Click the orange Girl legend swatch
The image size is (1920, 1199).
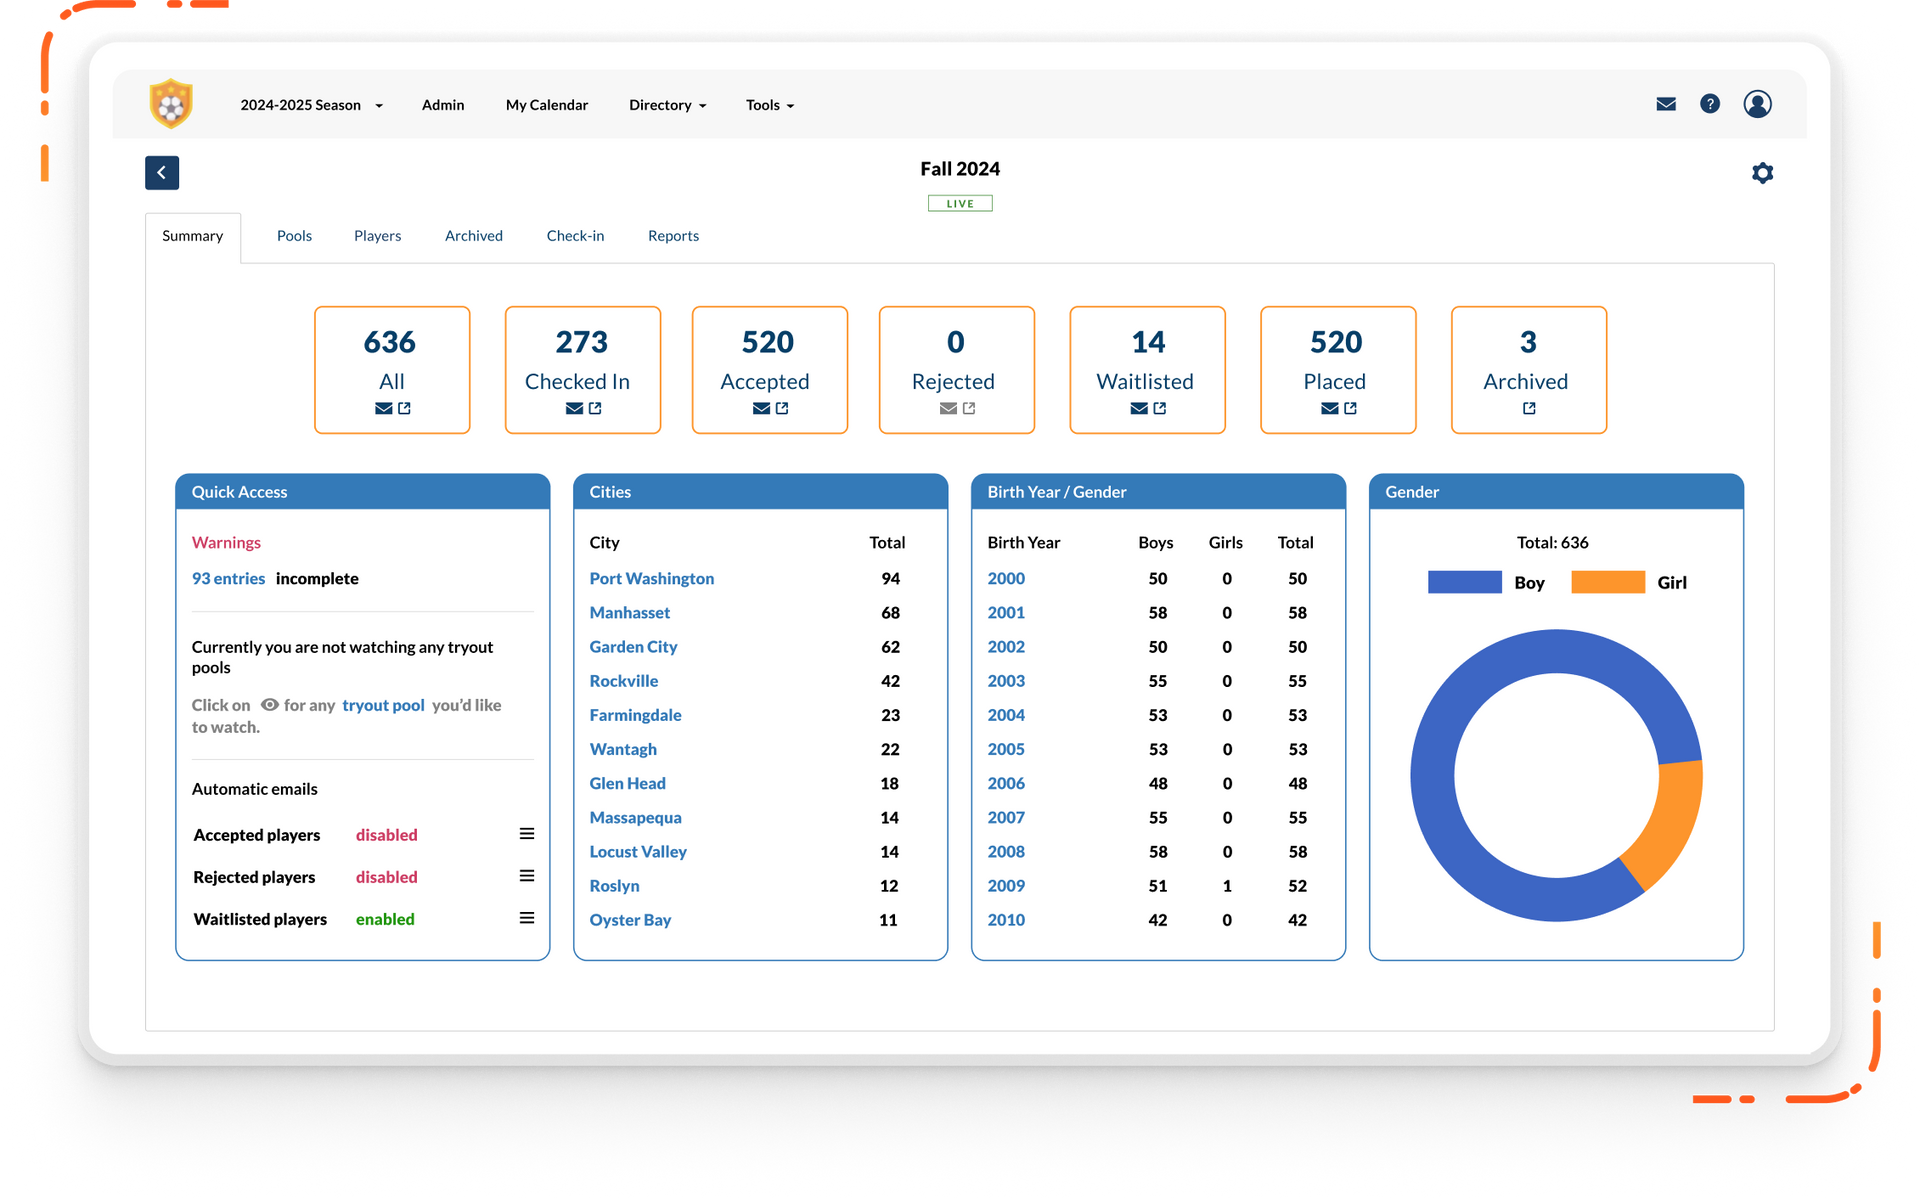(x=1607, y=583)
